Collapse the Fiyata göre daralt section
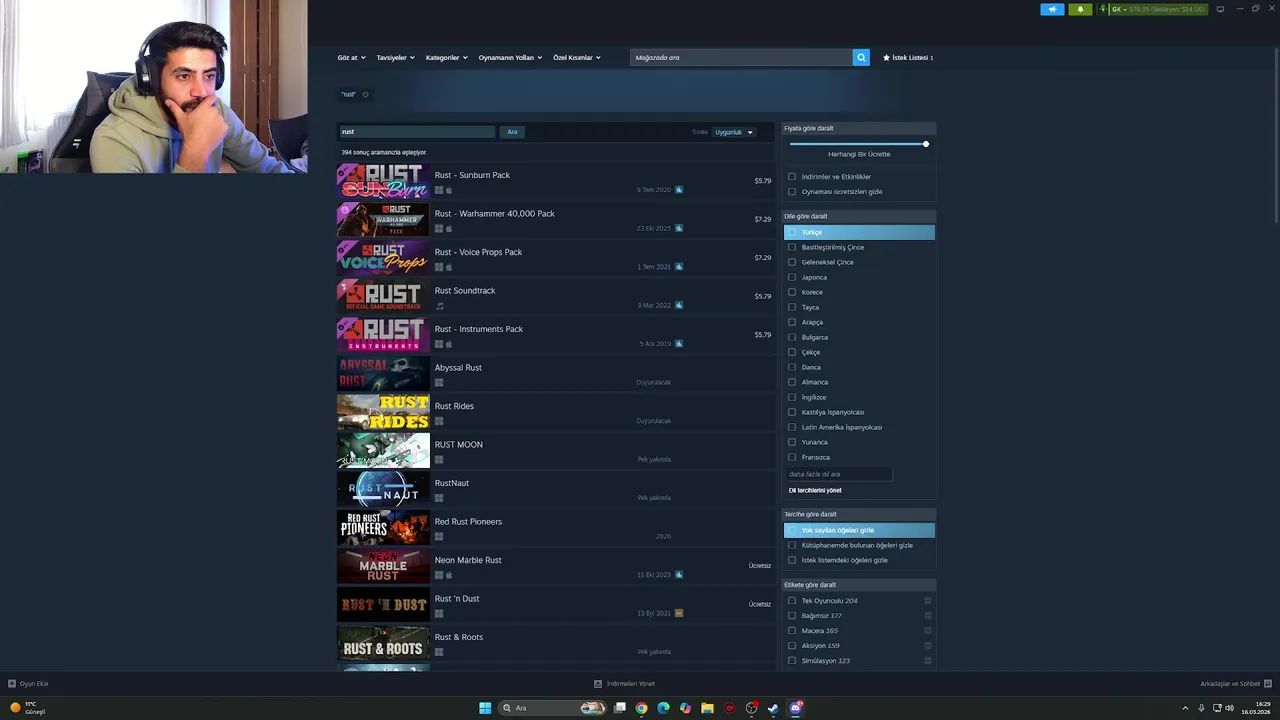Viewport: 1280px width, 720px height. (859, 128)
